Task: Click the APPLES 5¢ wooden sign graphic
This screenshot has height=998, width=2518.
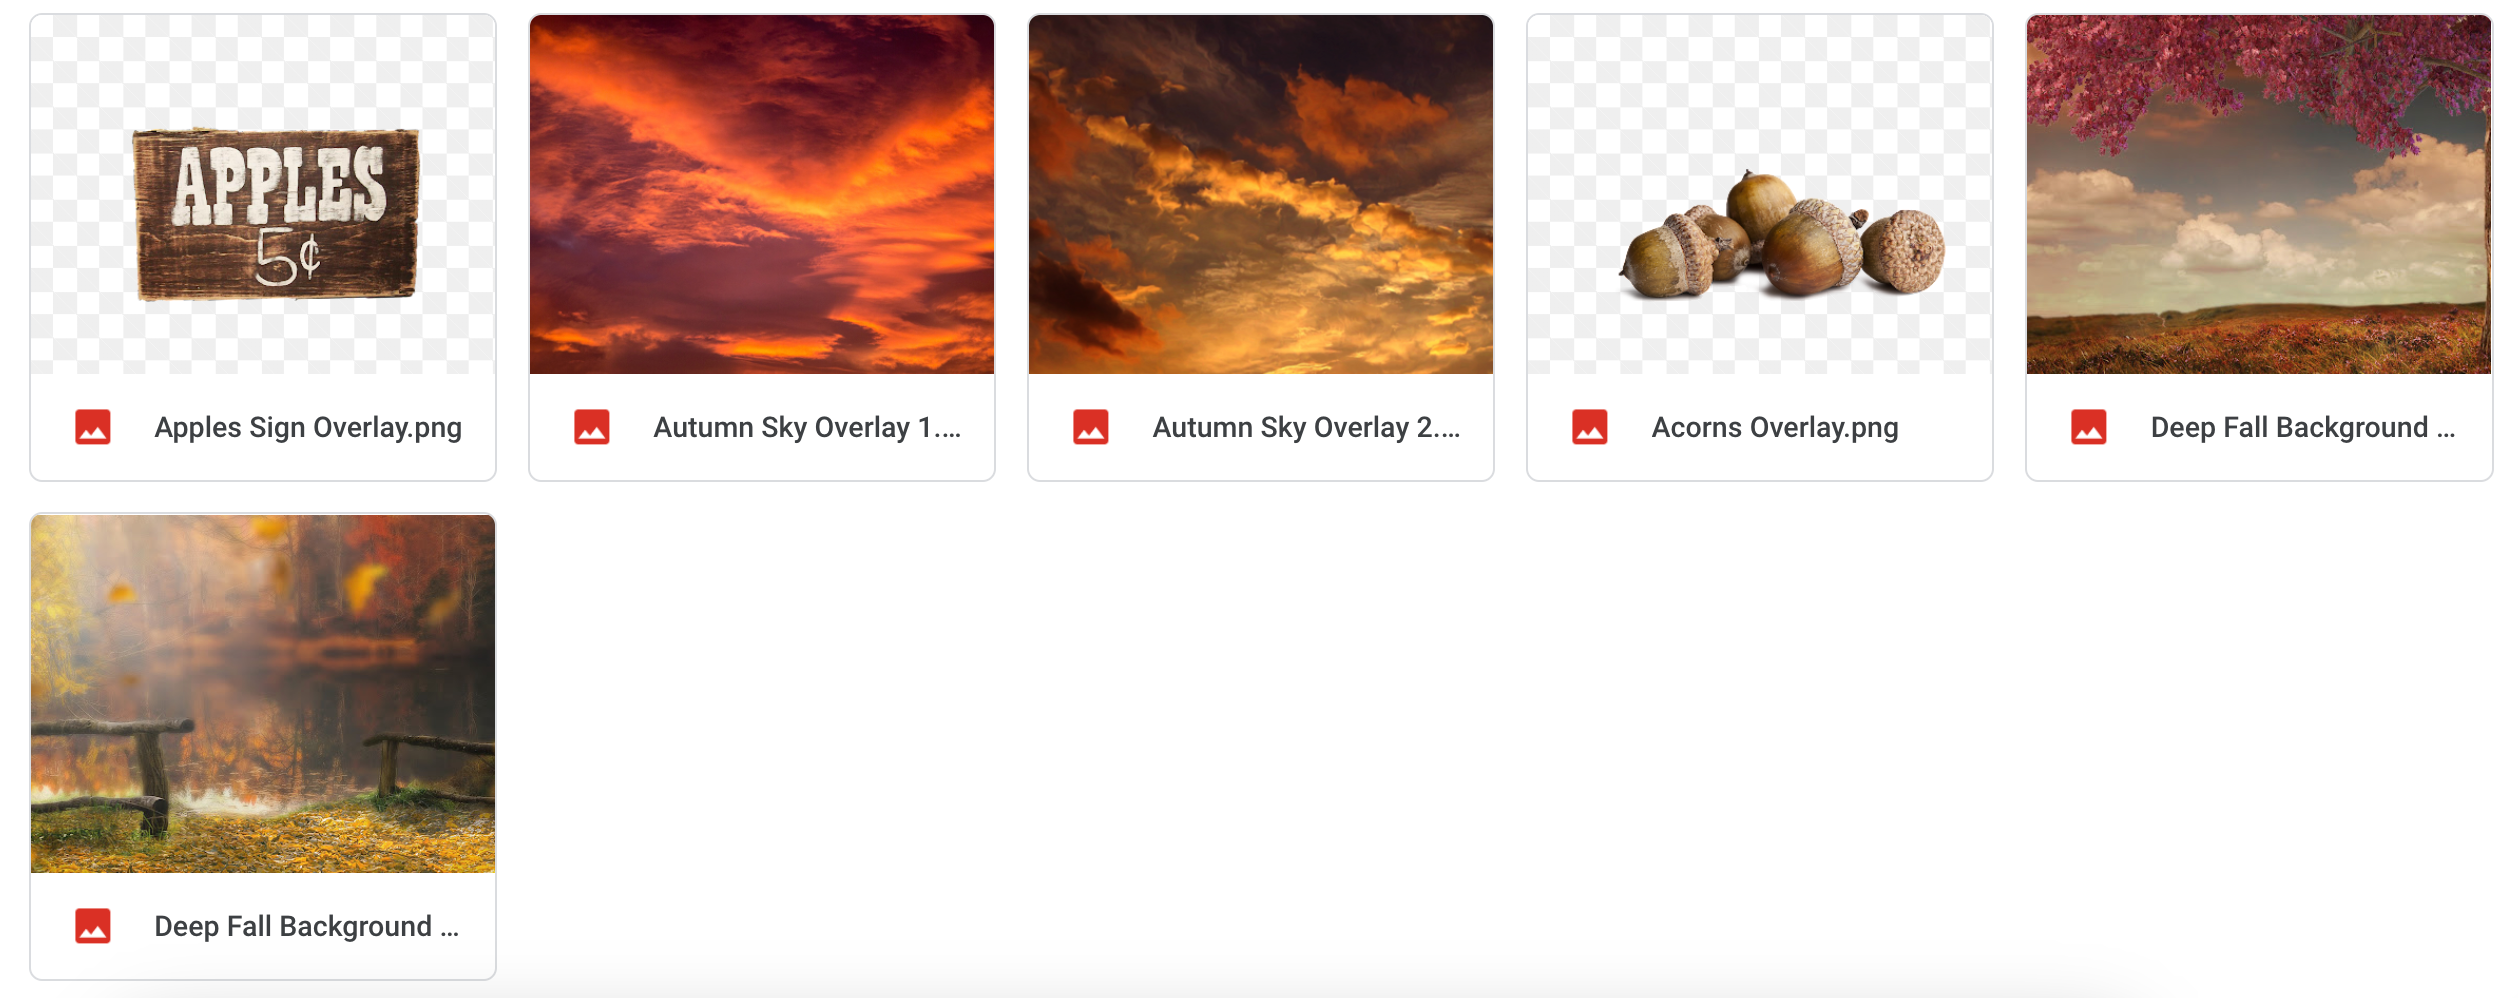Action: coord(277,214)
